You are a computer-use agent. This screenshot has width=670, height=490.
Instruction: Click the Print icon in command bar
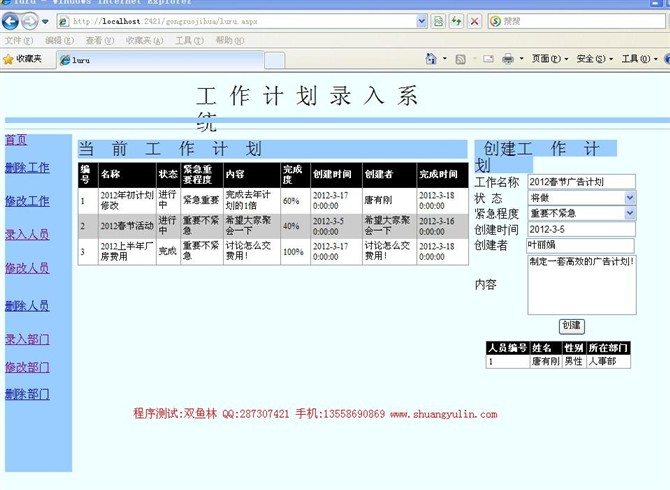click(507, 59)
